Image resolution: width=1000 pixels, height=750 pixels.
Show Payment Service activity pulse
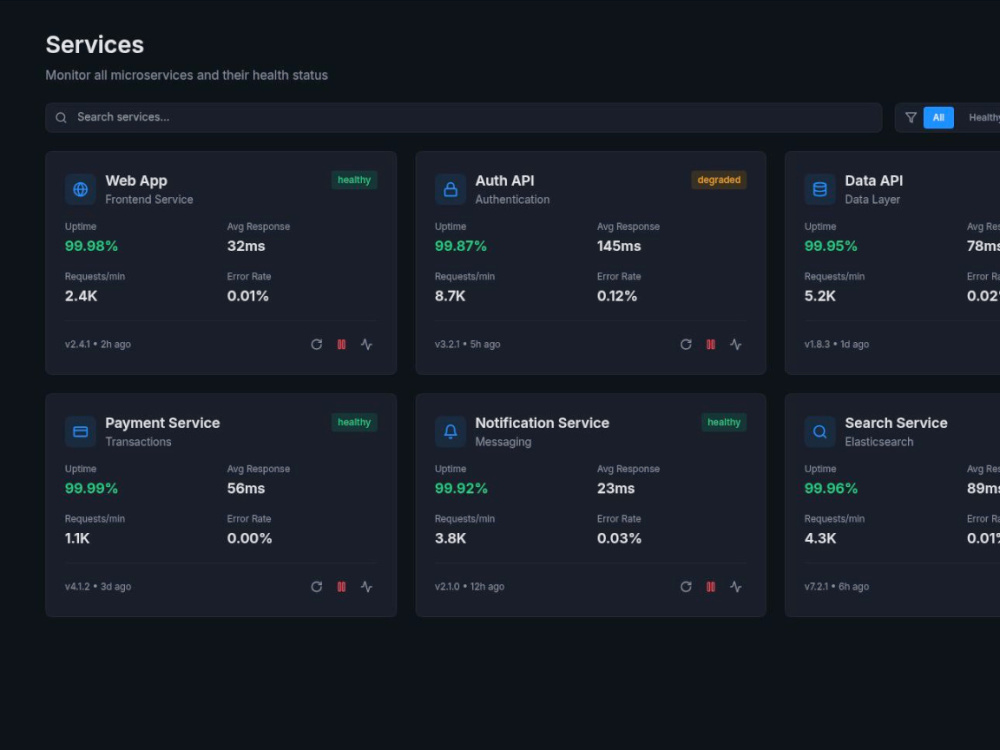click(x=367, y=587)
